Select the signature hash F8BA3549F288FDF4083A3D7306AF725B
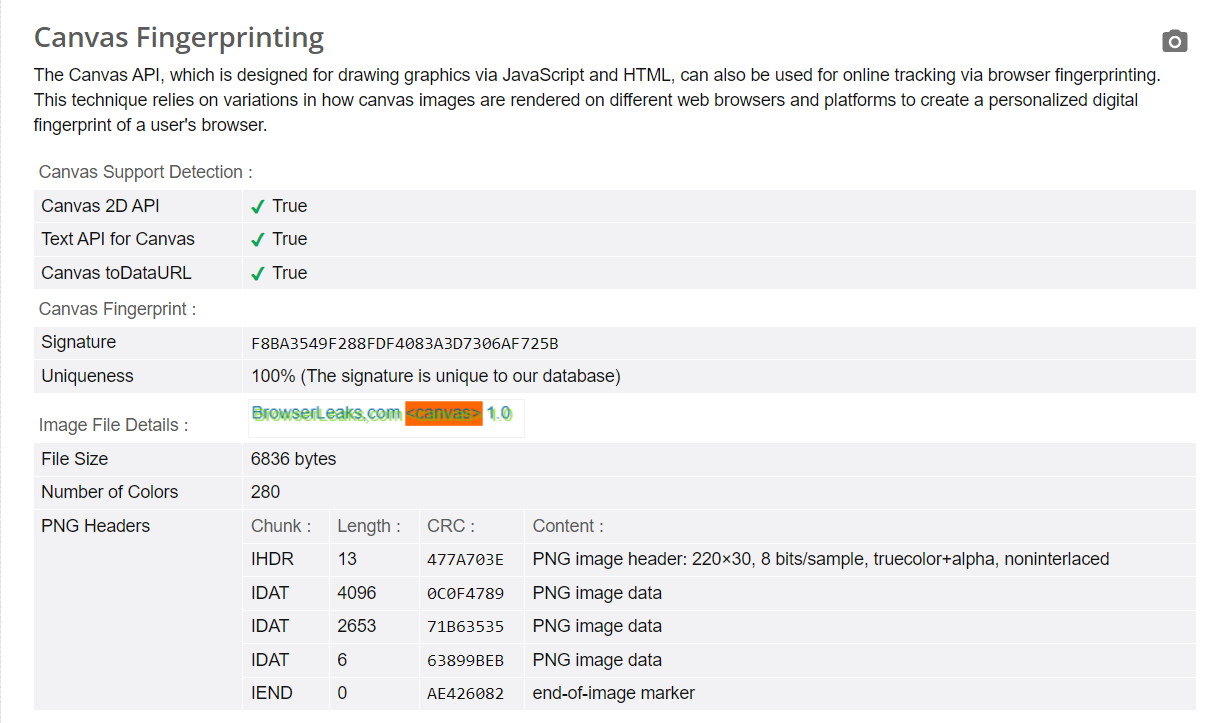Screen dimensions: 1224x723 point(405,344)
